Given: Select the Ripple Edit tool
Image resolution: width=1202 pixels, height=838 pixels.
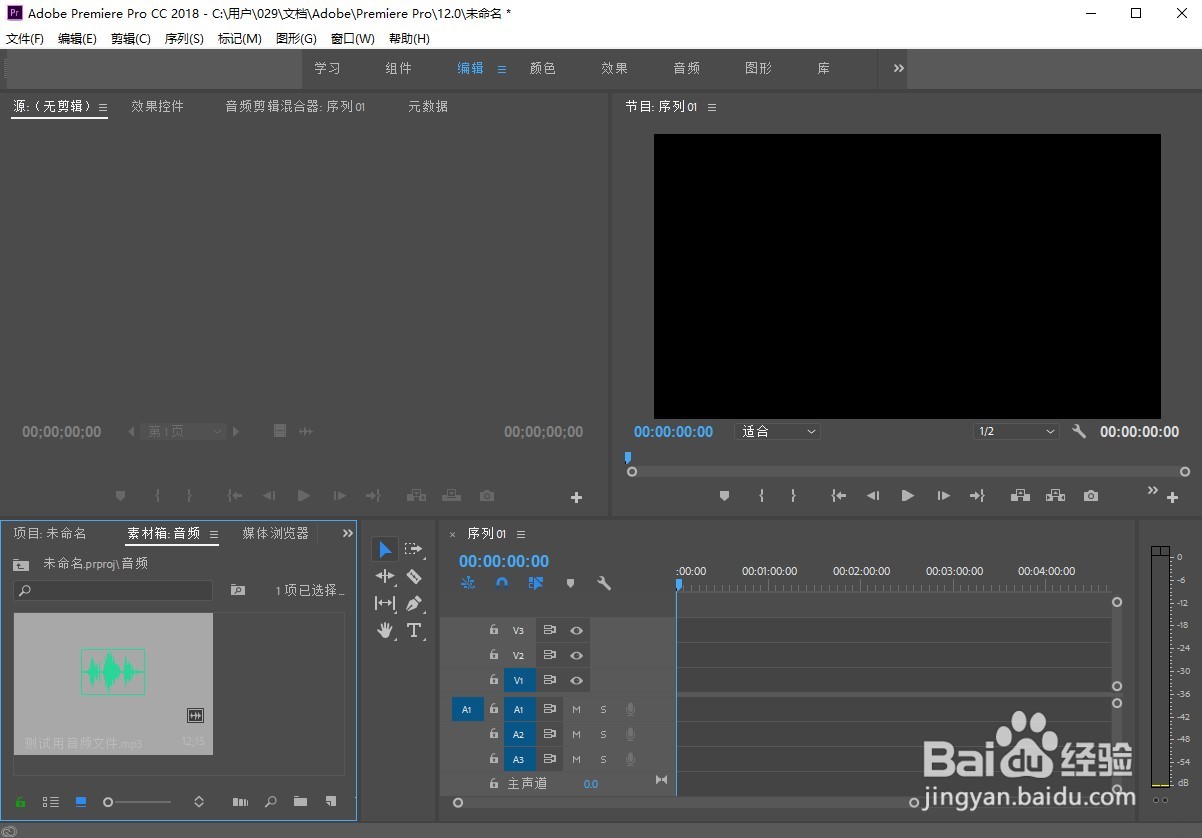Looking at the screenshot, I should [x=385, y=576].
